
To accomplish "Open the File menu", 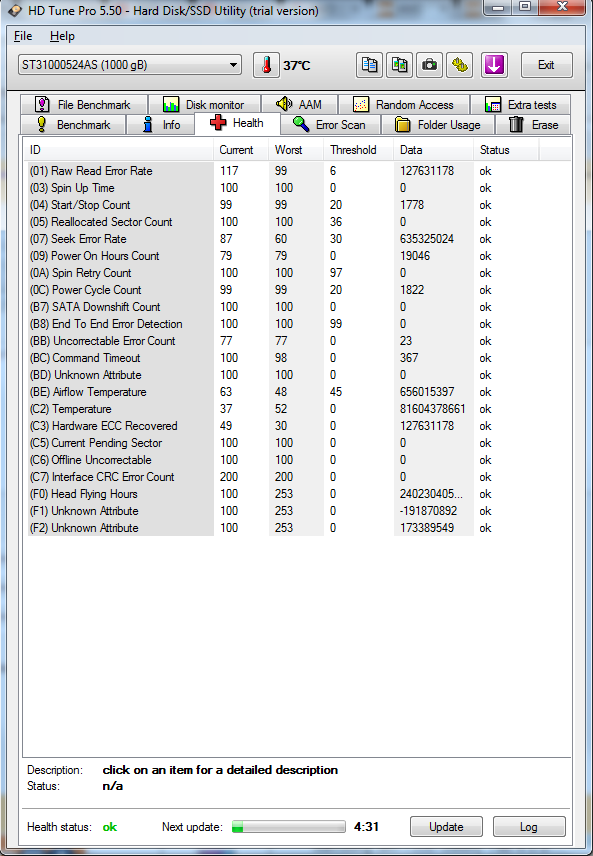I will tap(23, 36).
